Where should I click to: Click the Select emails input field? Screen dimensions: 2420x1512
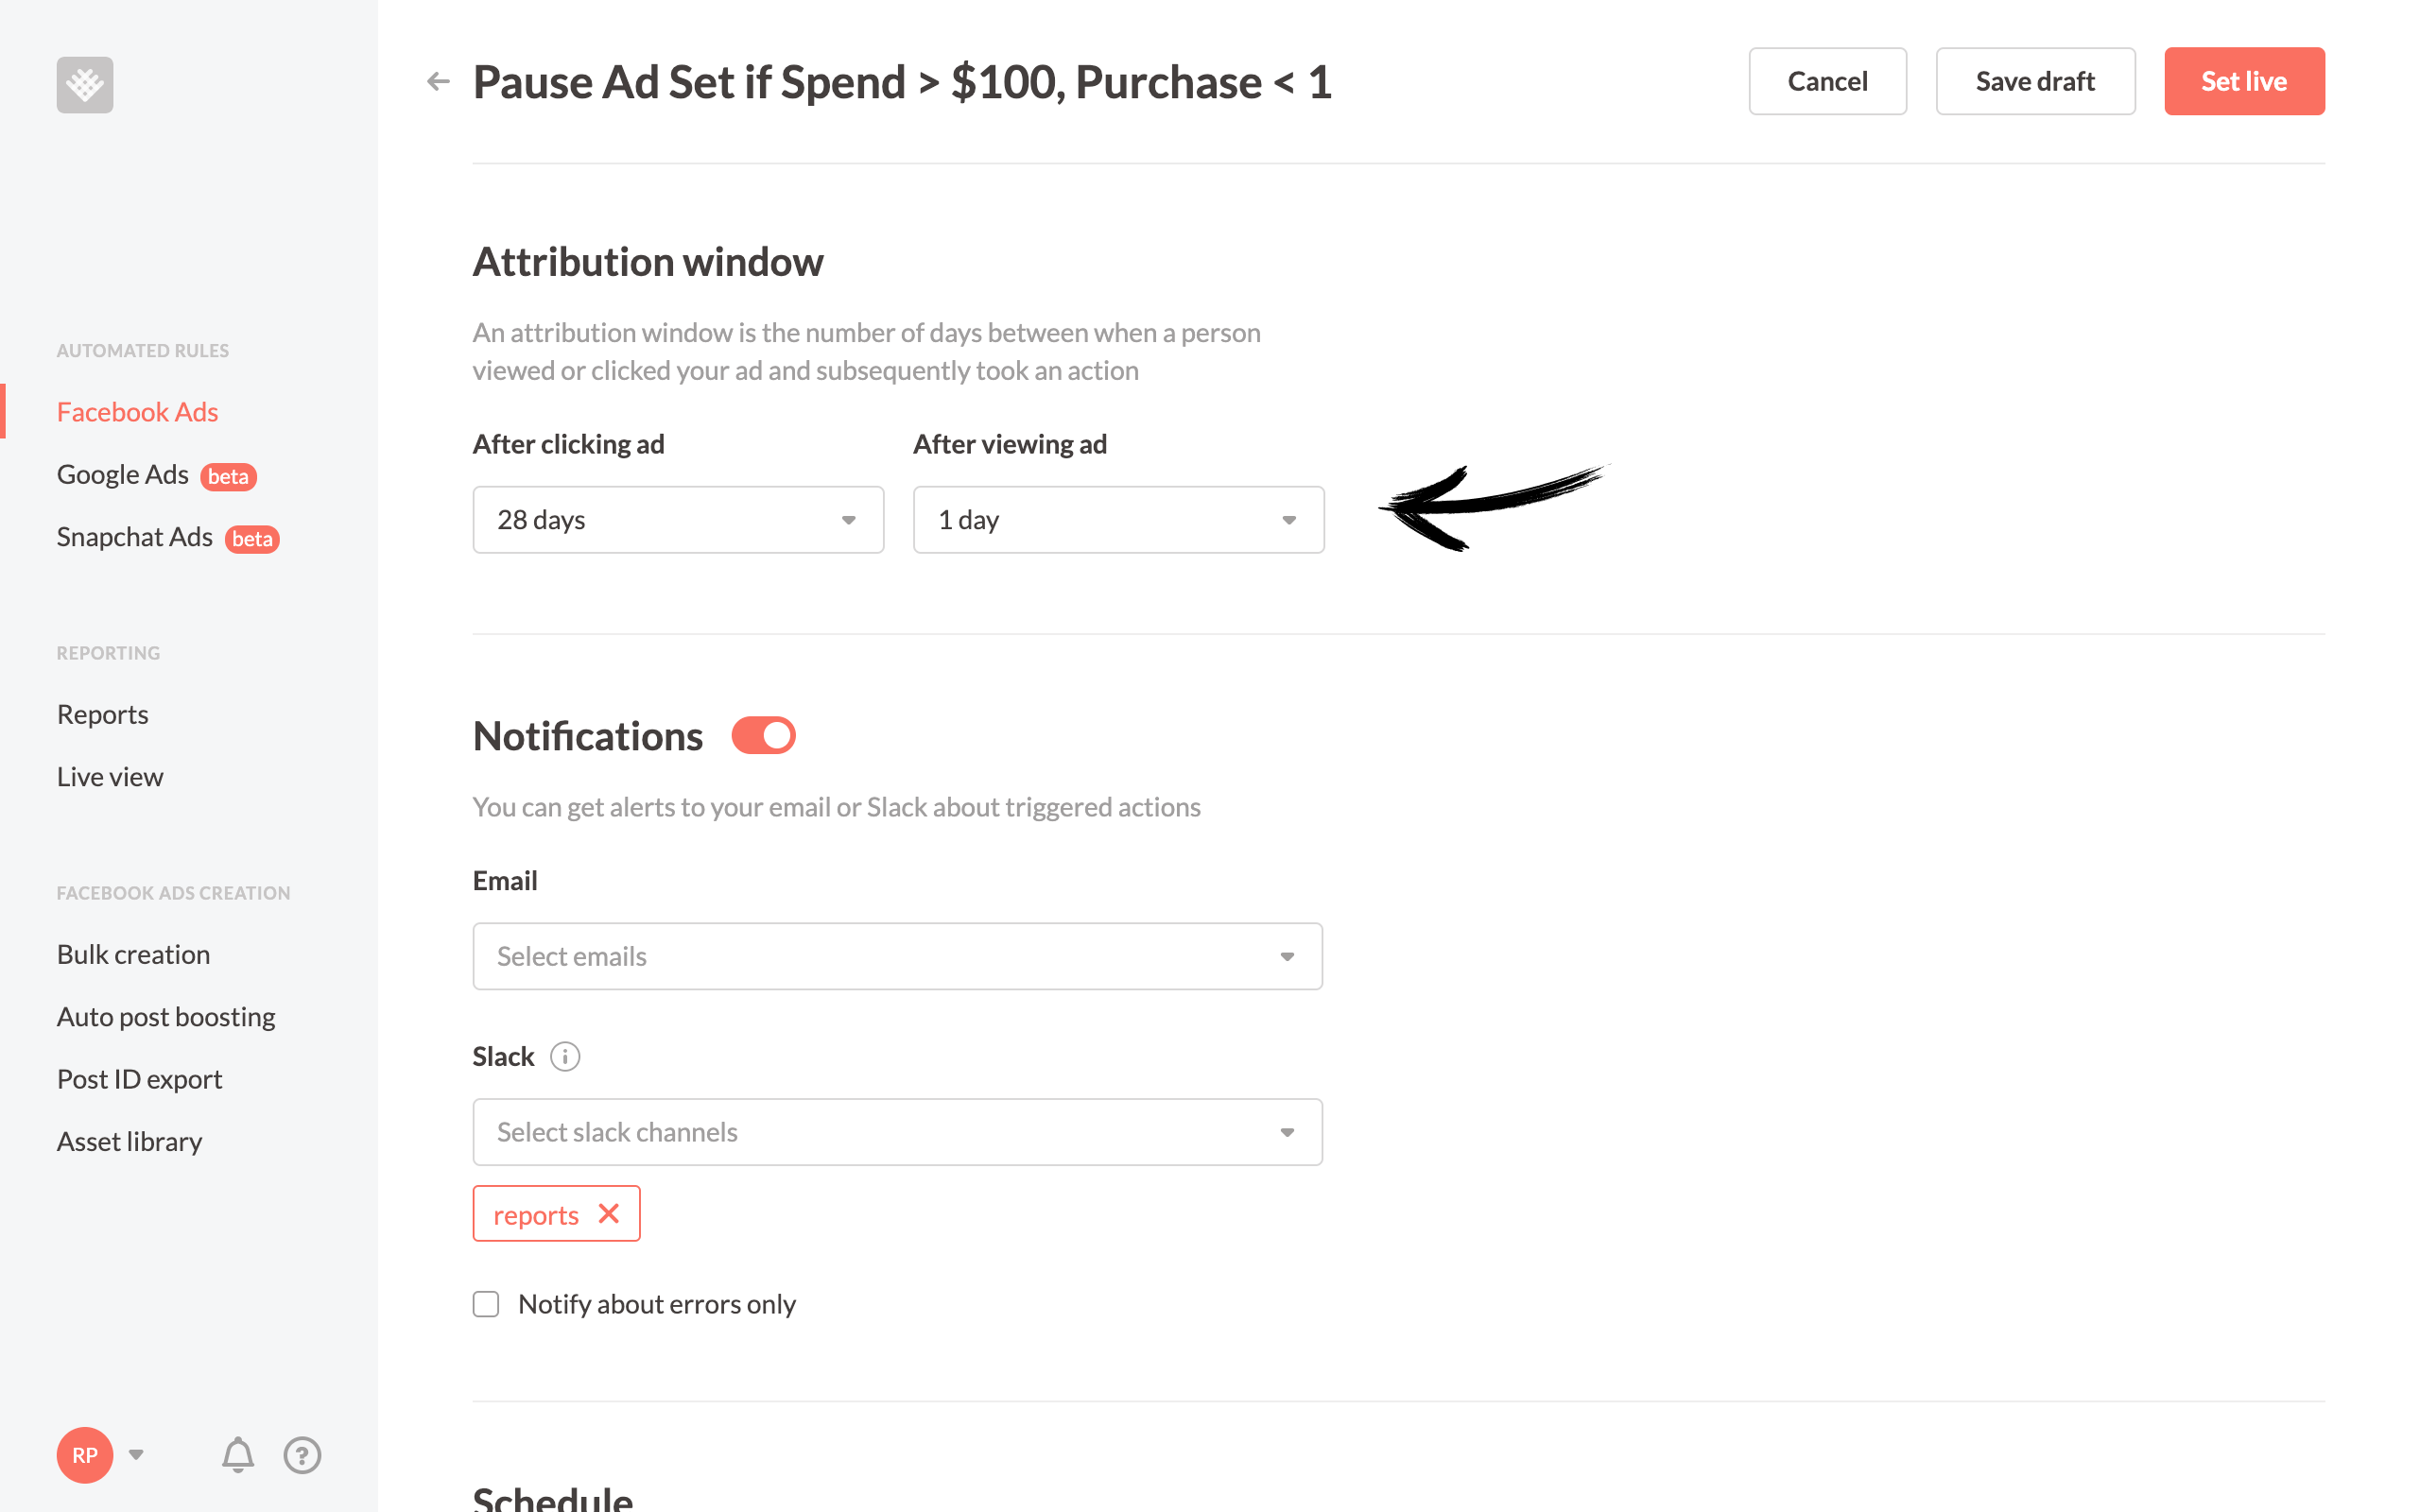click(x=897, y=954)
